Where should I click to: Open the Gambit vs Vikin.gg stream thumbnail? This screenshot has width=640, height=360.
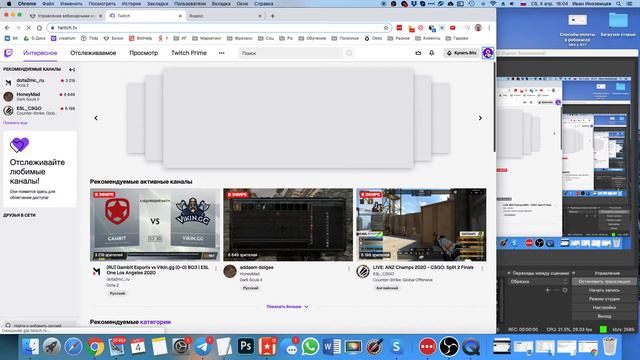pos(155,224)
